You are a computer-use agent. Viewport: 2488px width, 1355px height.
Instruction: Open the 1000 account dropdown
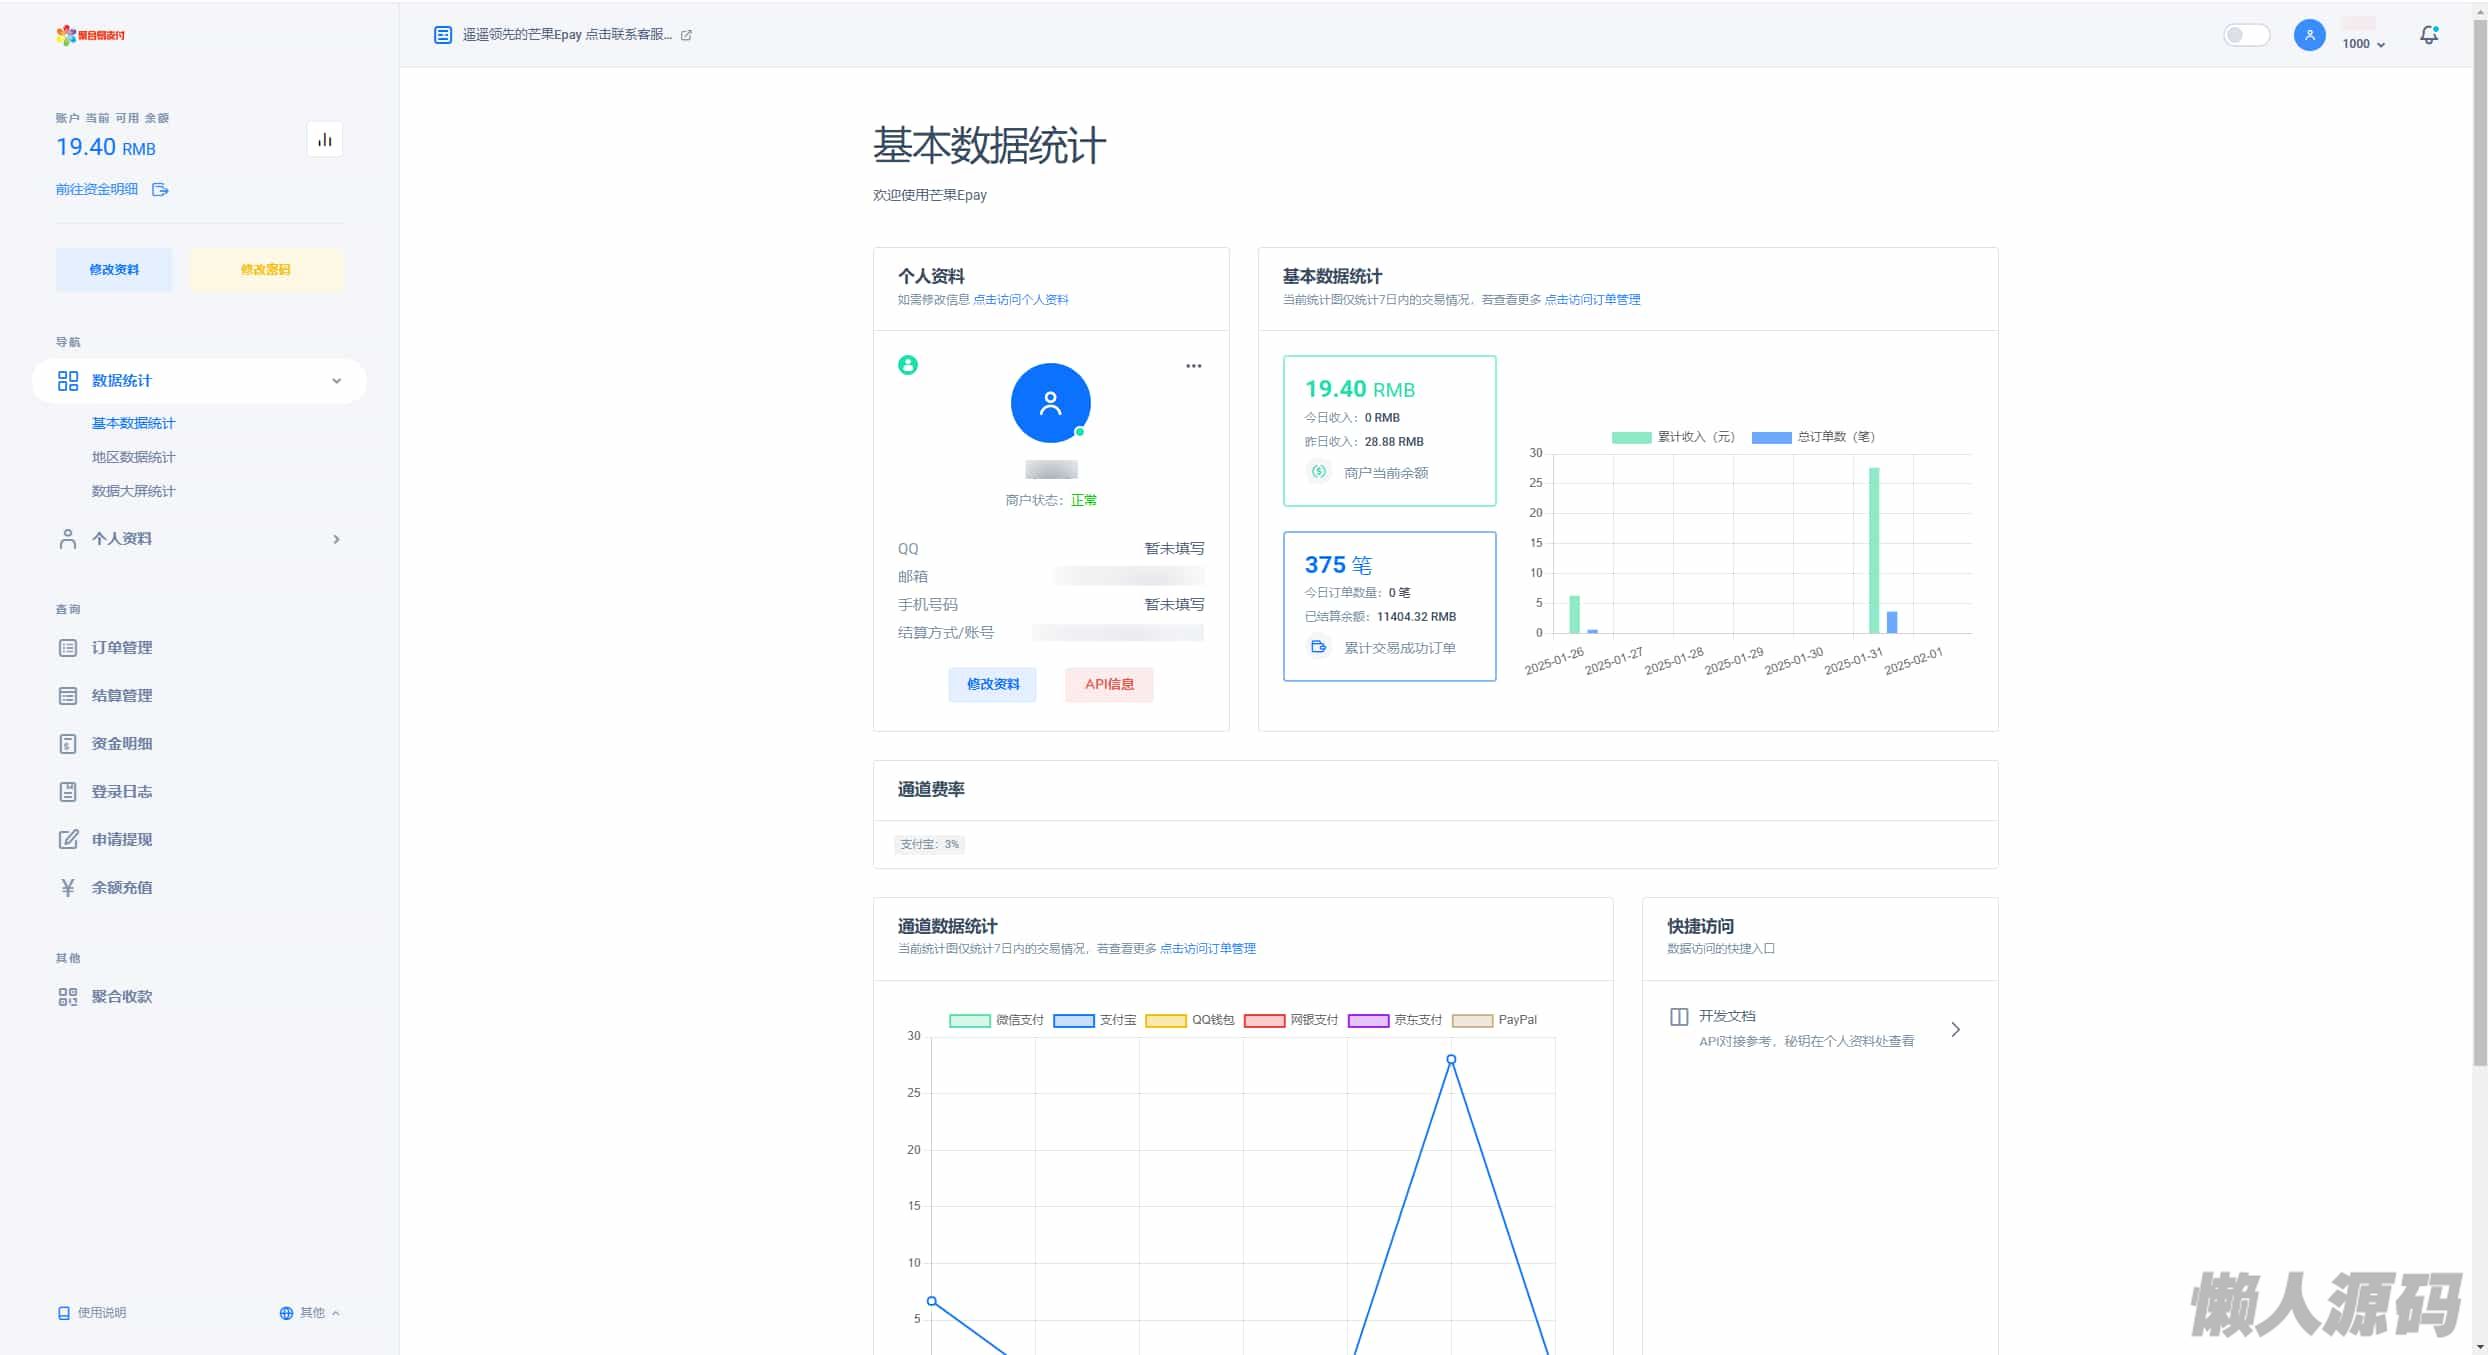(x=2363, y=44)
